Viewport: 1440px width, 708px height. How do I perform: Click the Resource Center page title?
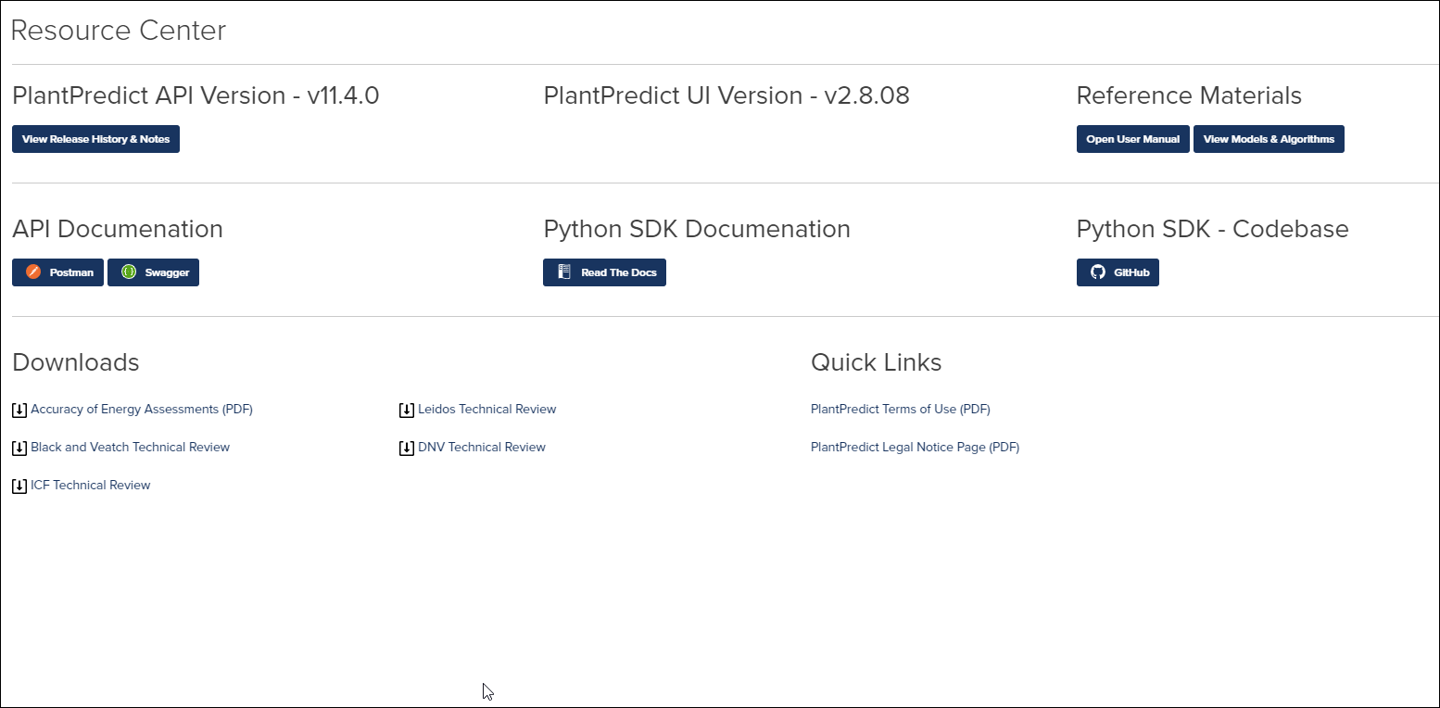click(118, 30)
